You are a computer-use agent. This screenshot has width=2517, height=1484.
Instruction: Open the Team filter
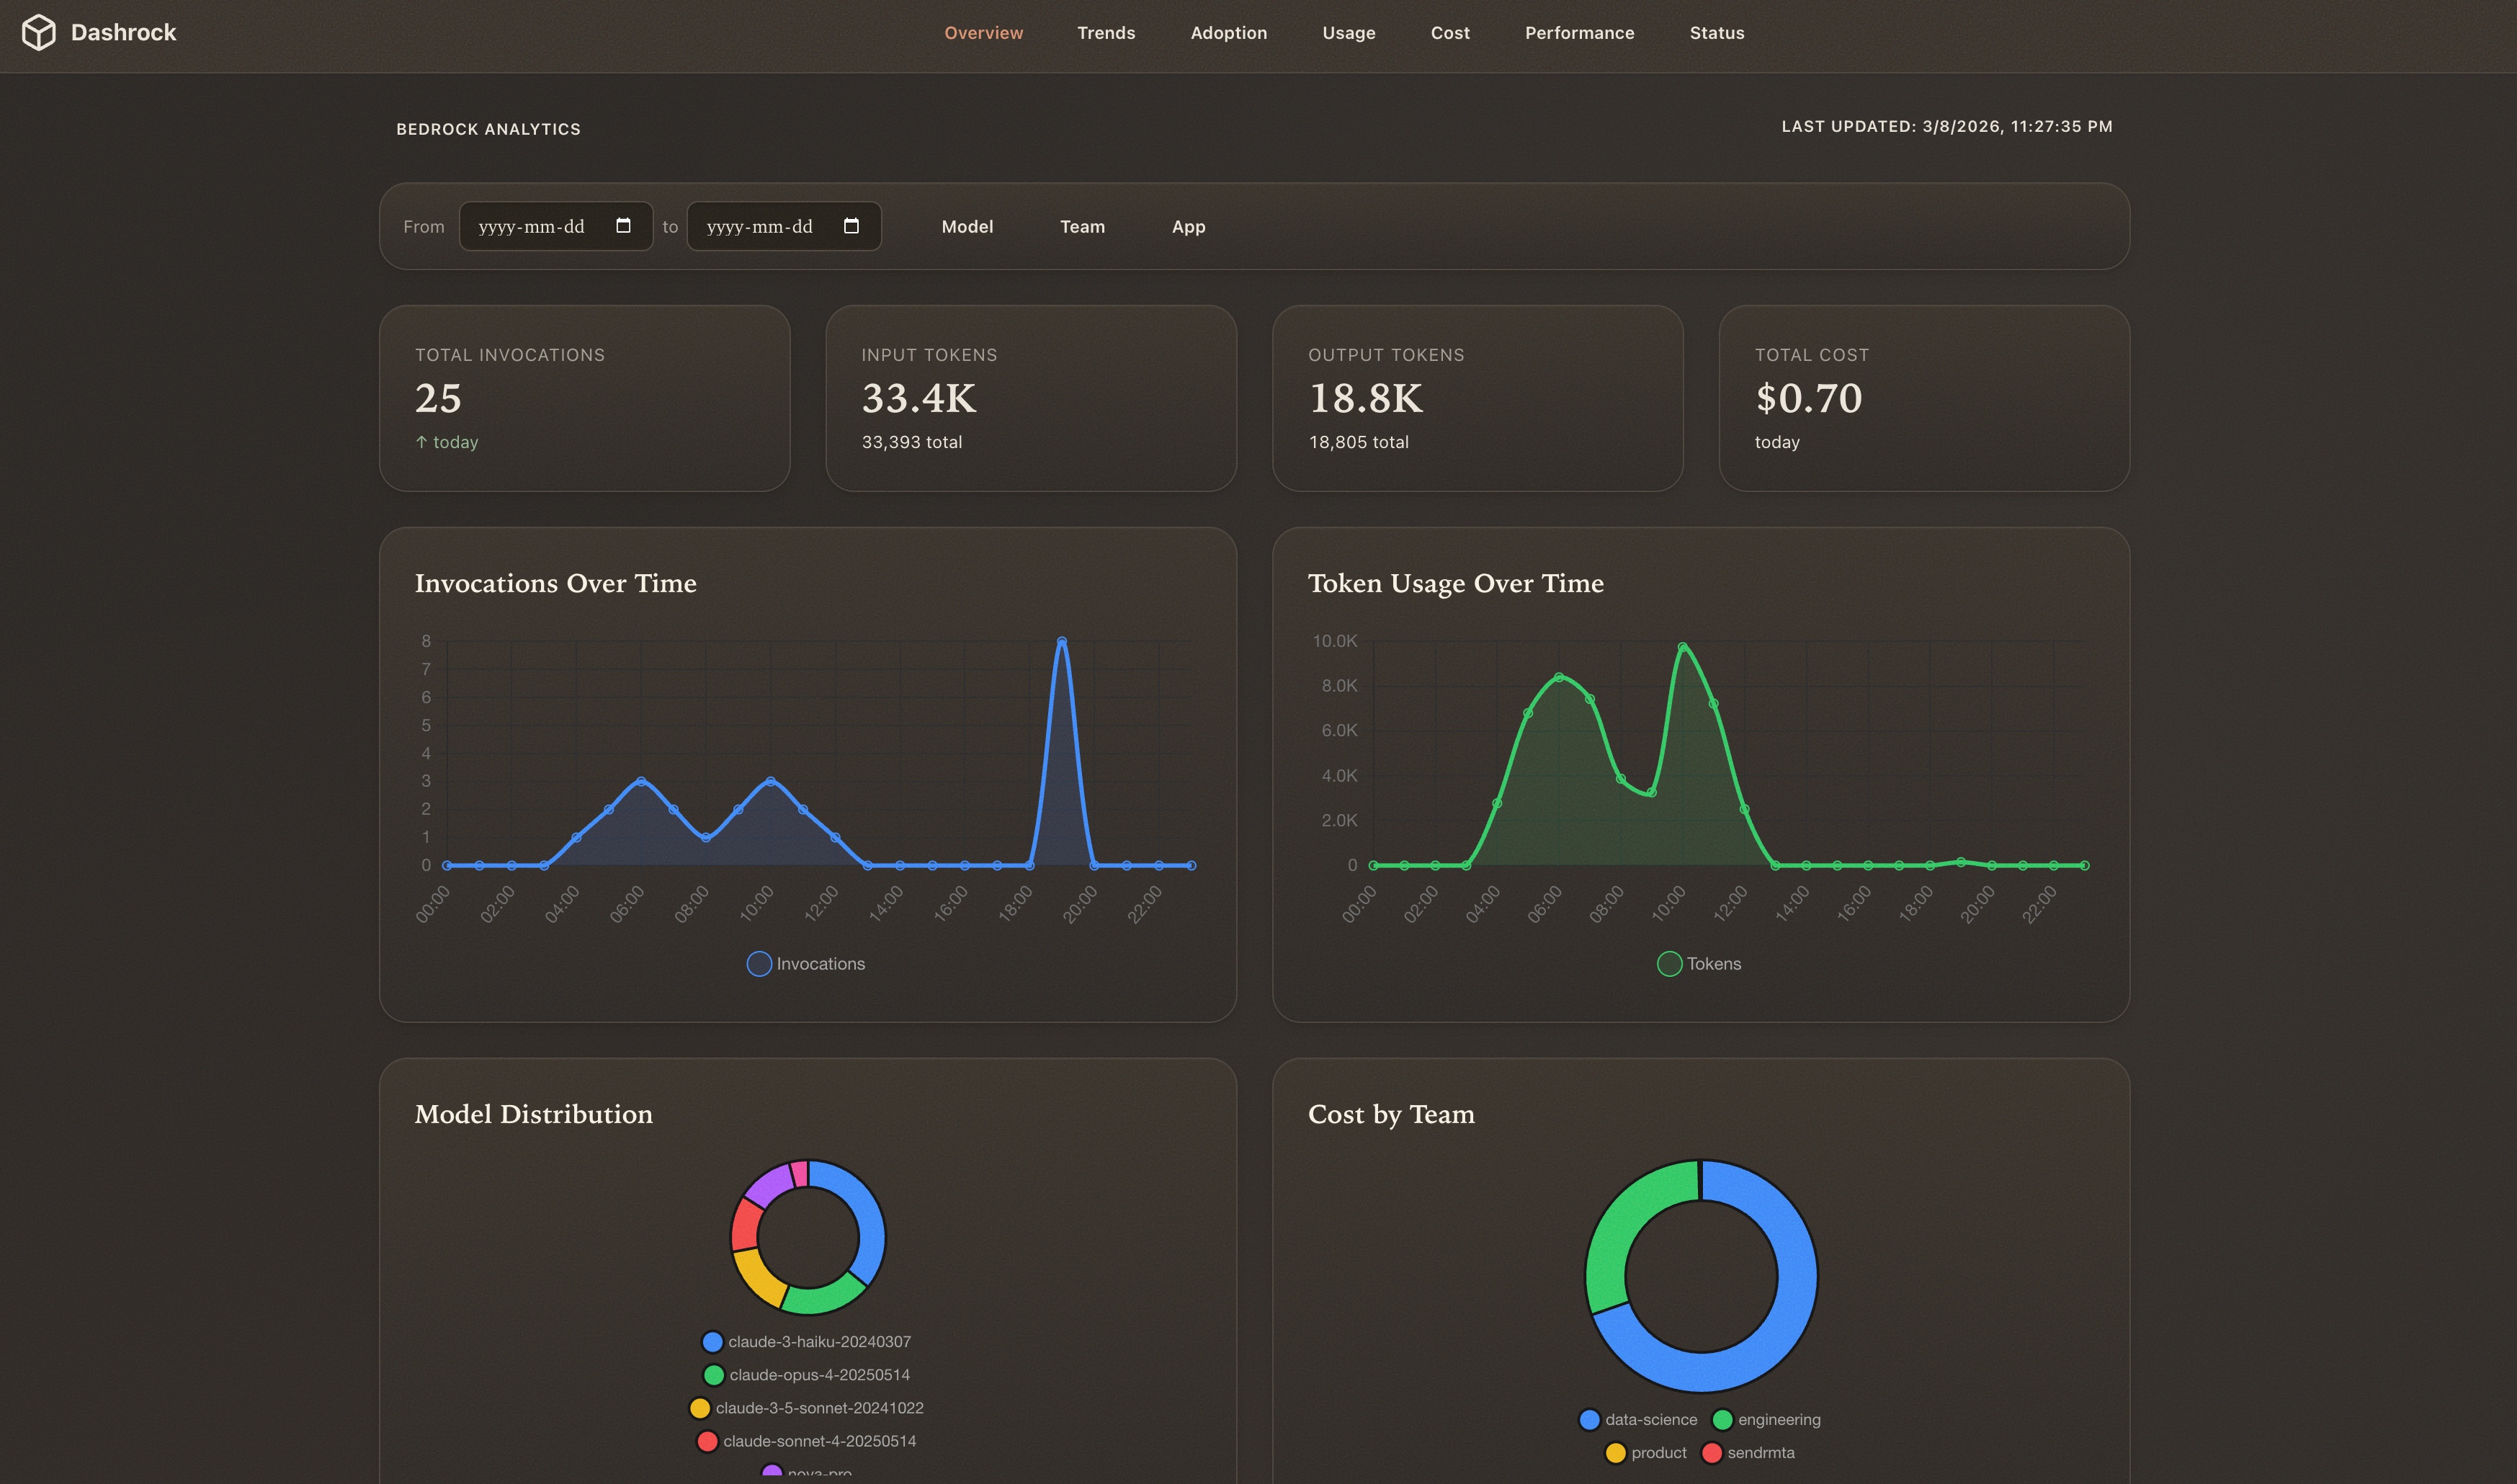point(1082,226)
